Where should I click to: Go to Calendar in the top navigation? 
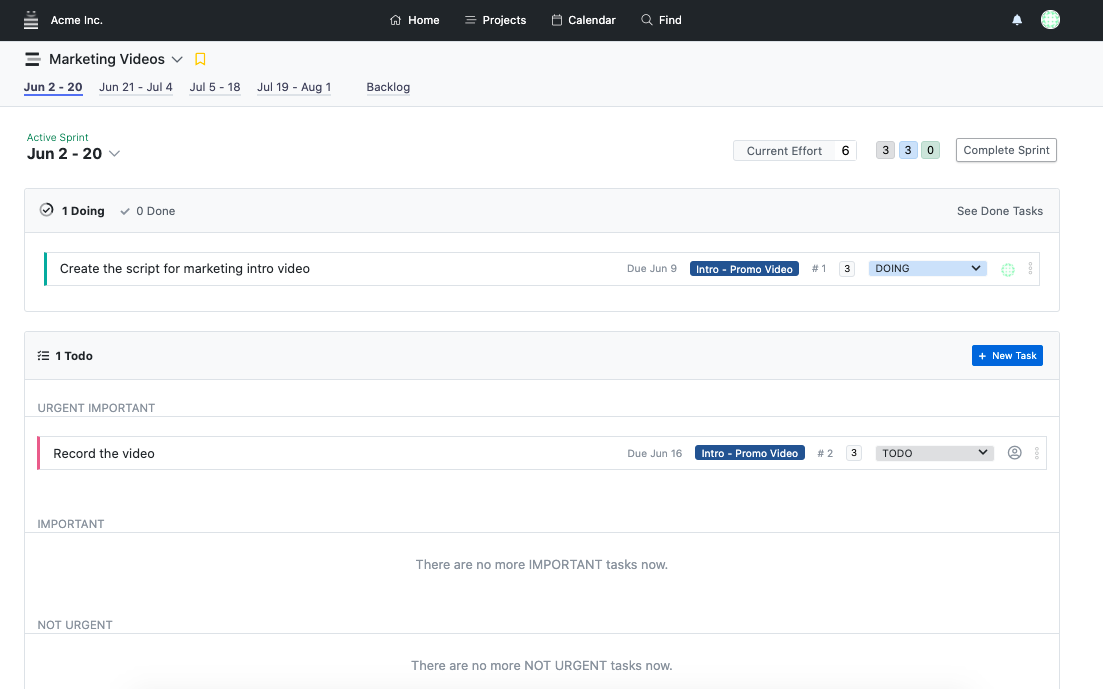tap(583, 19)
